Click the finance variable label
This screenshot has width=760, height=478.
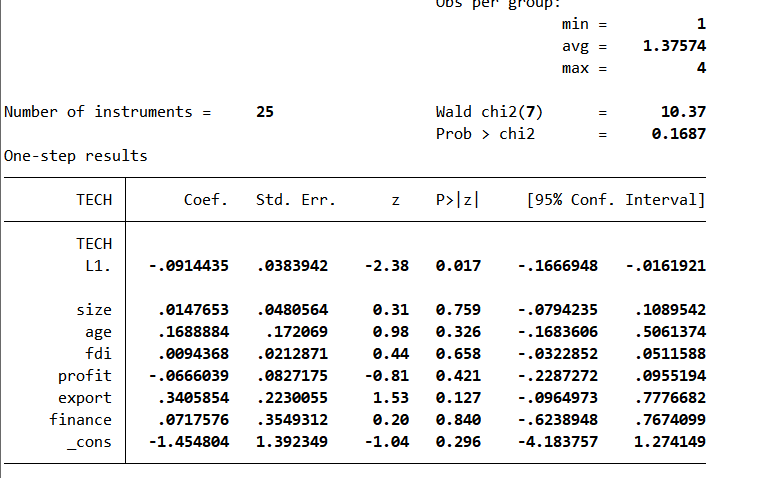[x=81, y=420]
